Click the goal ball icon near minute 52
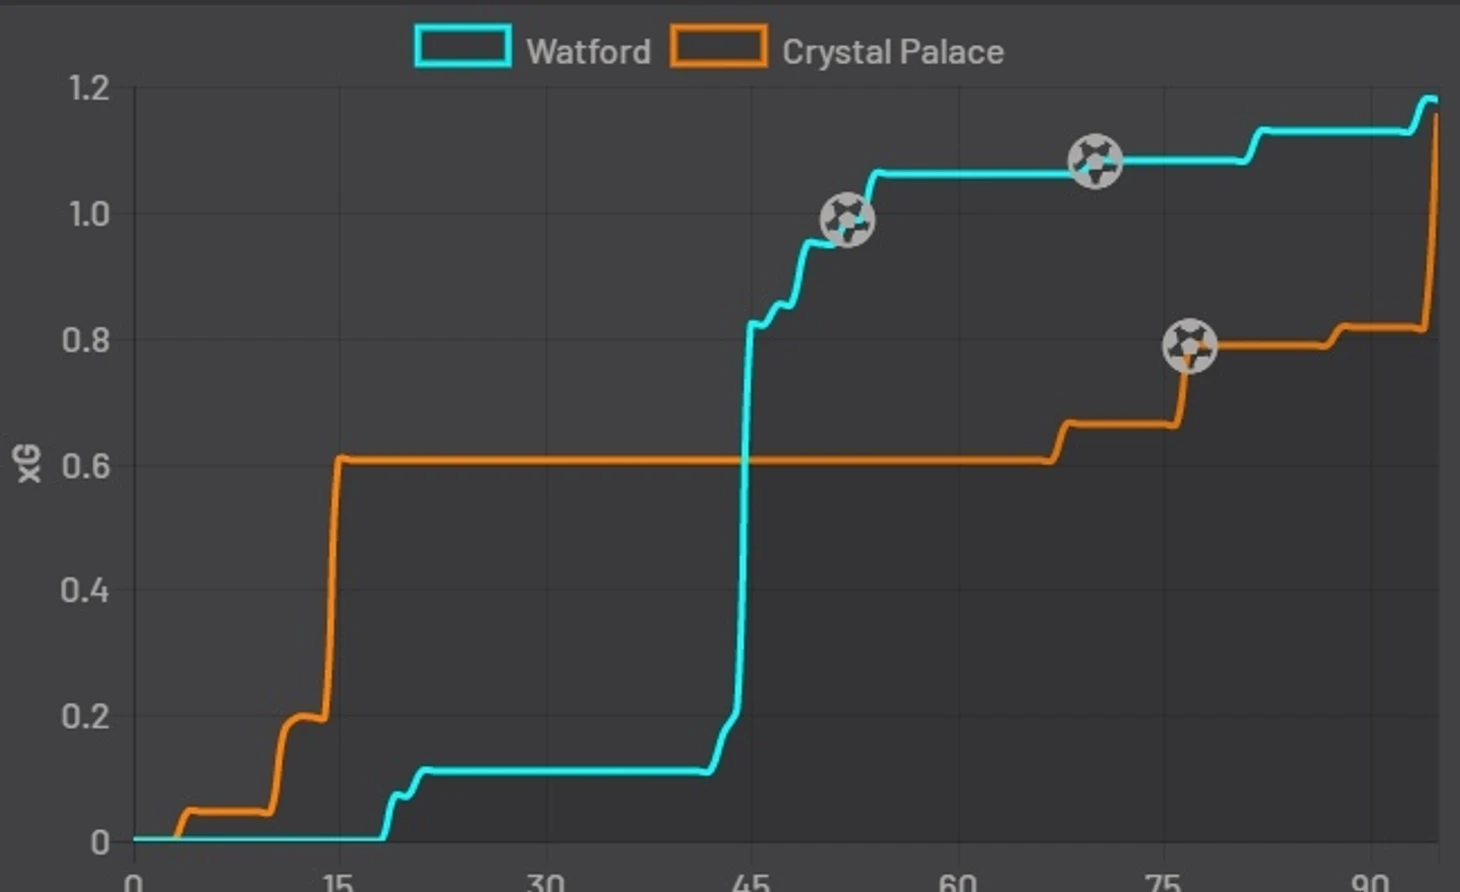This screenshot has width=1460, height=892. click(x=847, y=220)
